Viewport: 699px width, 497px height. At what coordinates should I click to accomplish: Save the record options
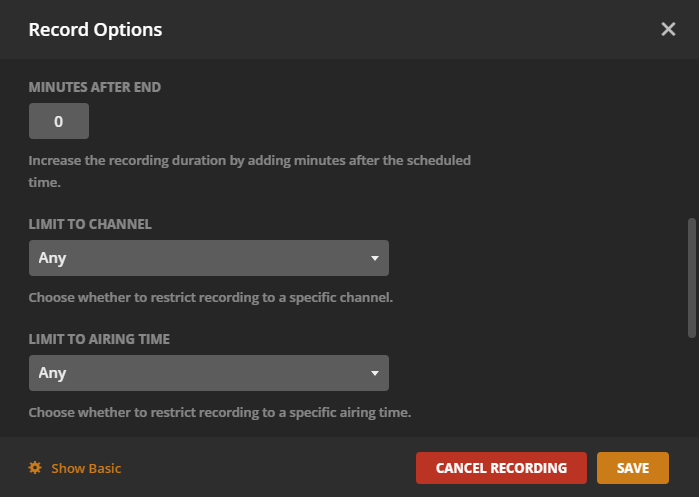click(x=633, y=468)
